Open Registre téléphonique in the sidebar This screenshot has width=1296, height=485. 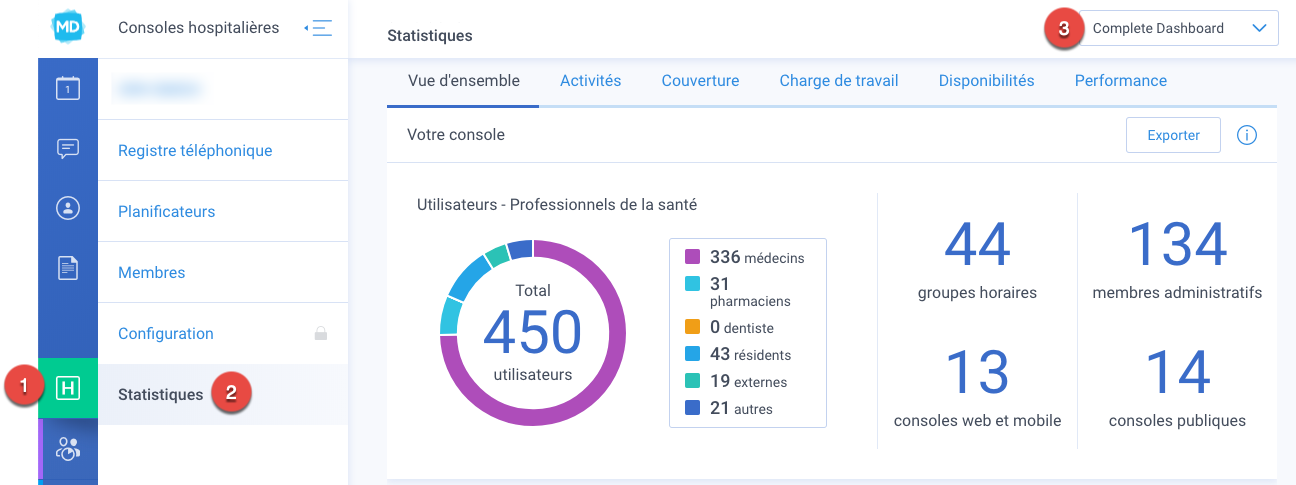tap(223, 150)
